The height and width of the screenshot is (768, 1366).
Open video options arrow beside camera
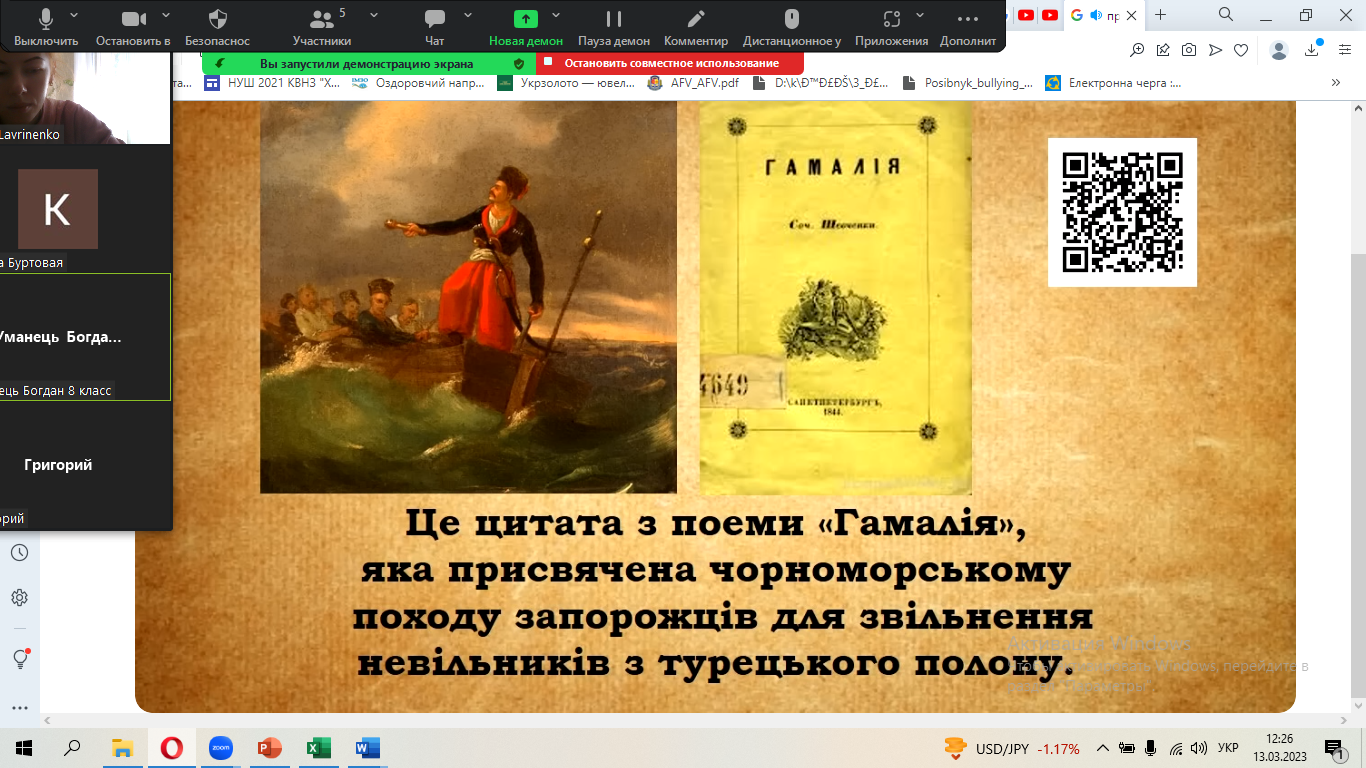coord(166,16)
